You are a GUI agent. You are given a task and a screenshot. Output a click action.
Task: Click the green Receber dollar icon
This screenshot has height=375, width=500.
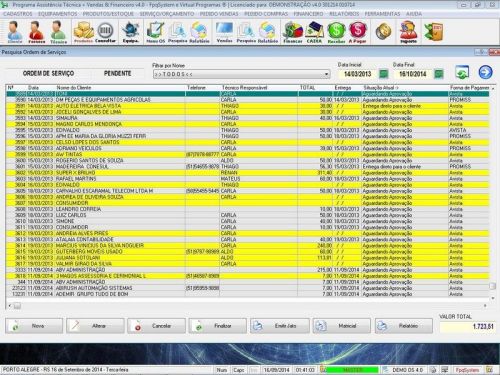coord(336,32)
